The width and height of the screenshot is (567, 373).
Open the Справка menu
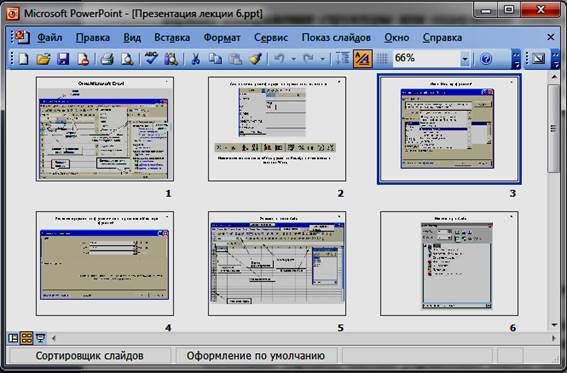(442, 38)
